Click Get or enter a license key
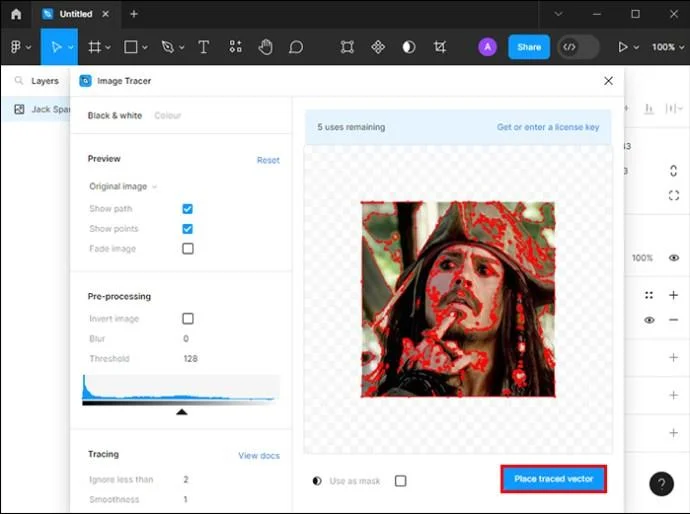Screen dimensions: 690x514 pos(548,127)
